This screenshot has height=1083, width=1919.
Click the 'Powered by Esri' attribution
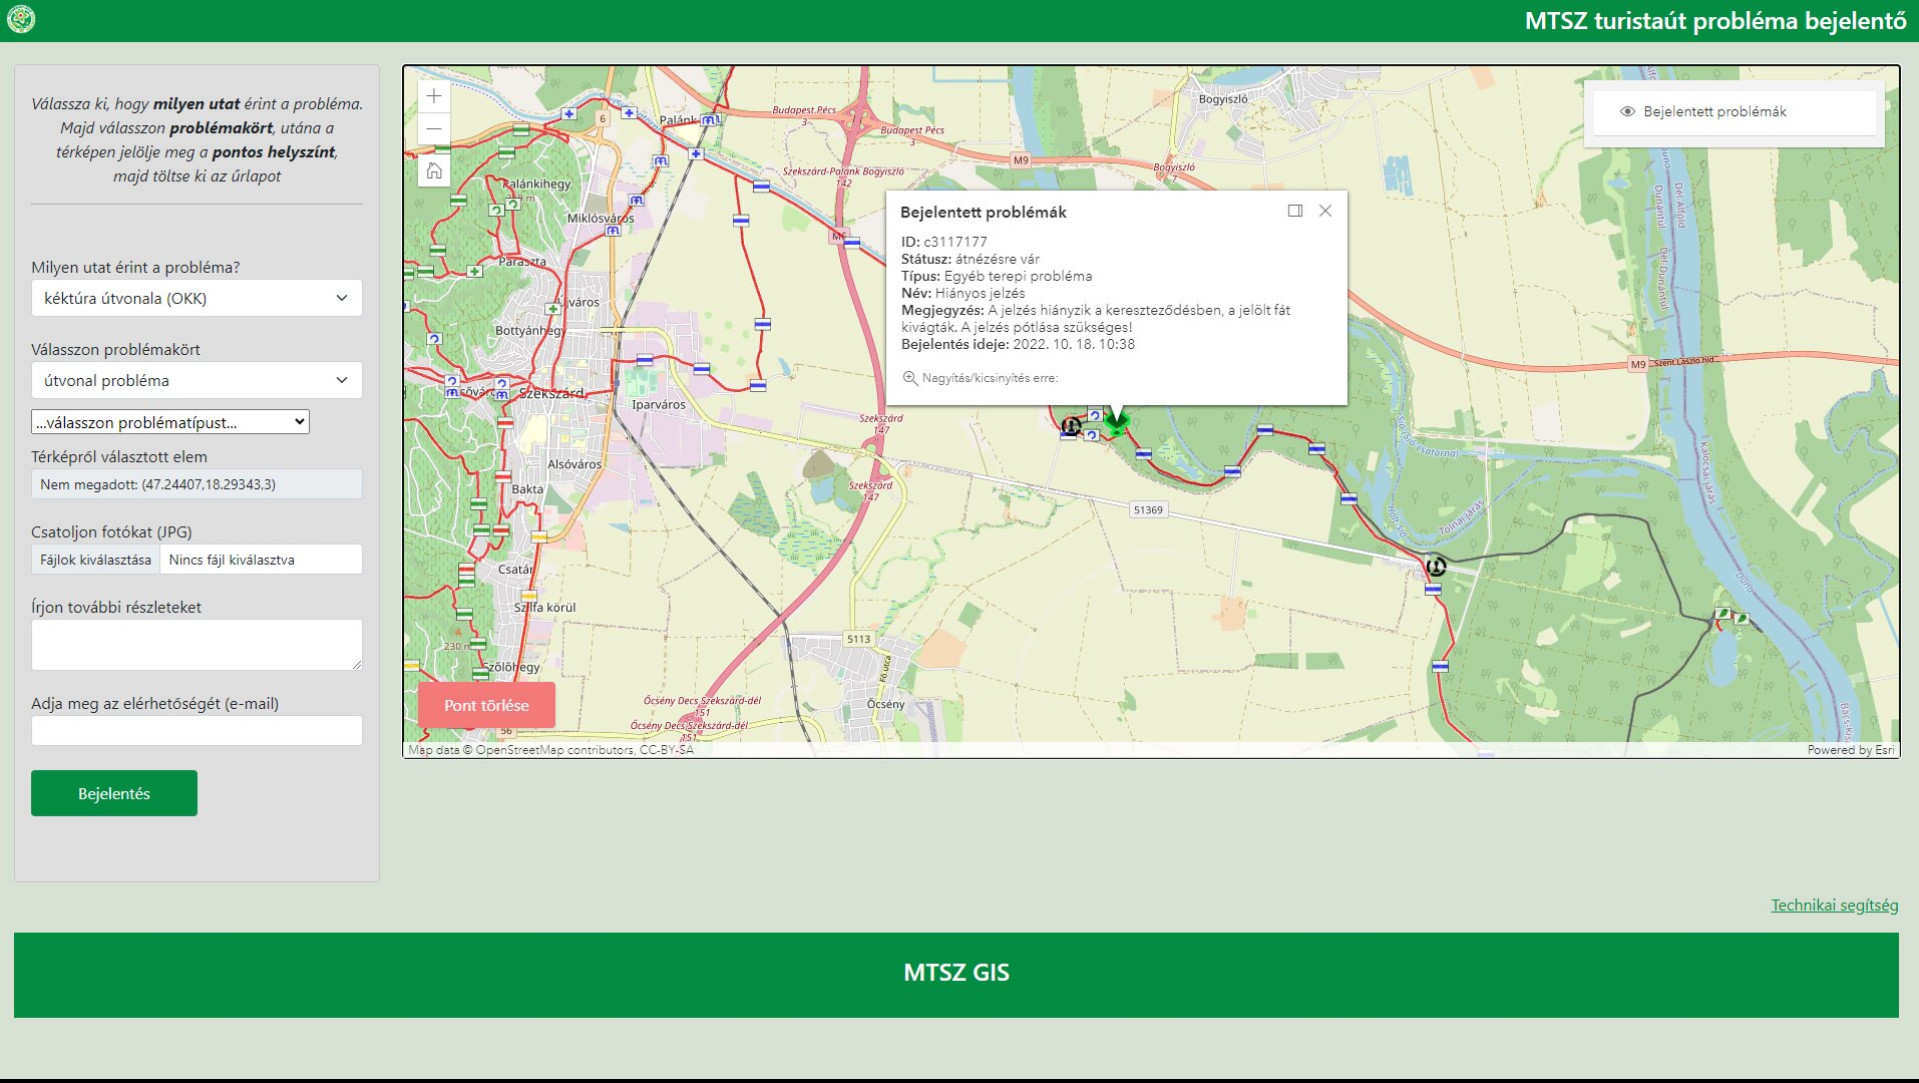coord(1850,750)
